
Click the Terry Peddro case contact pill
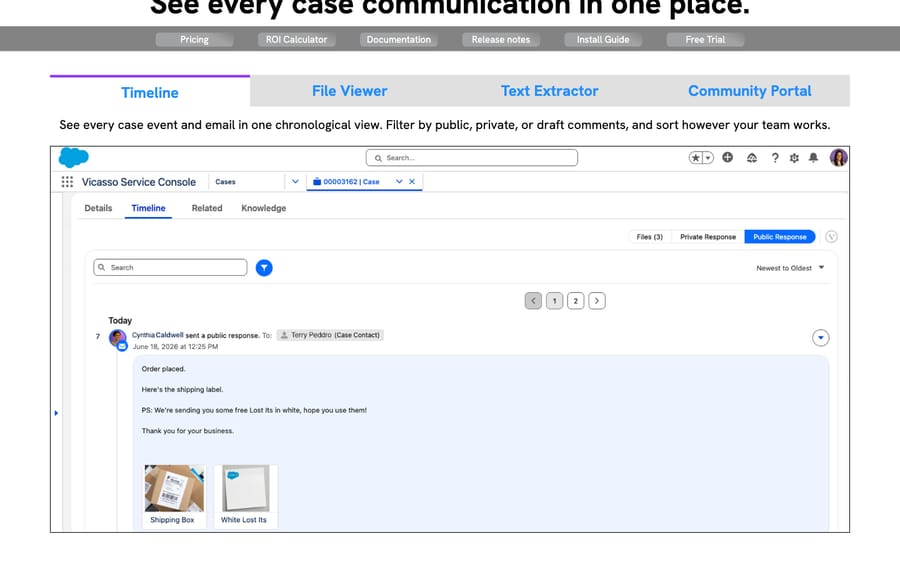(x=330, y=335)
